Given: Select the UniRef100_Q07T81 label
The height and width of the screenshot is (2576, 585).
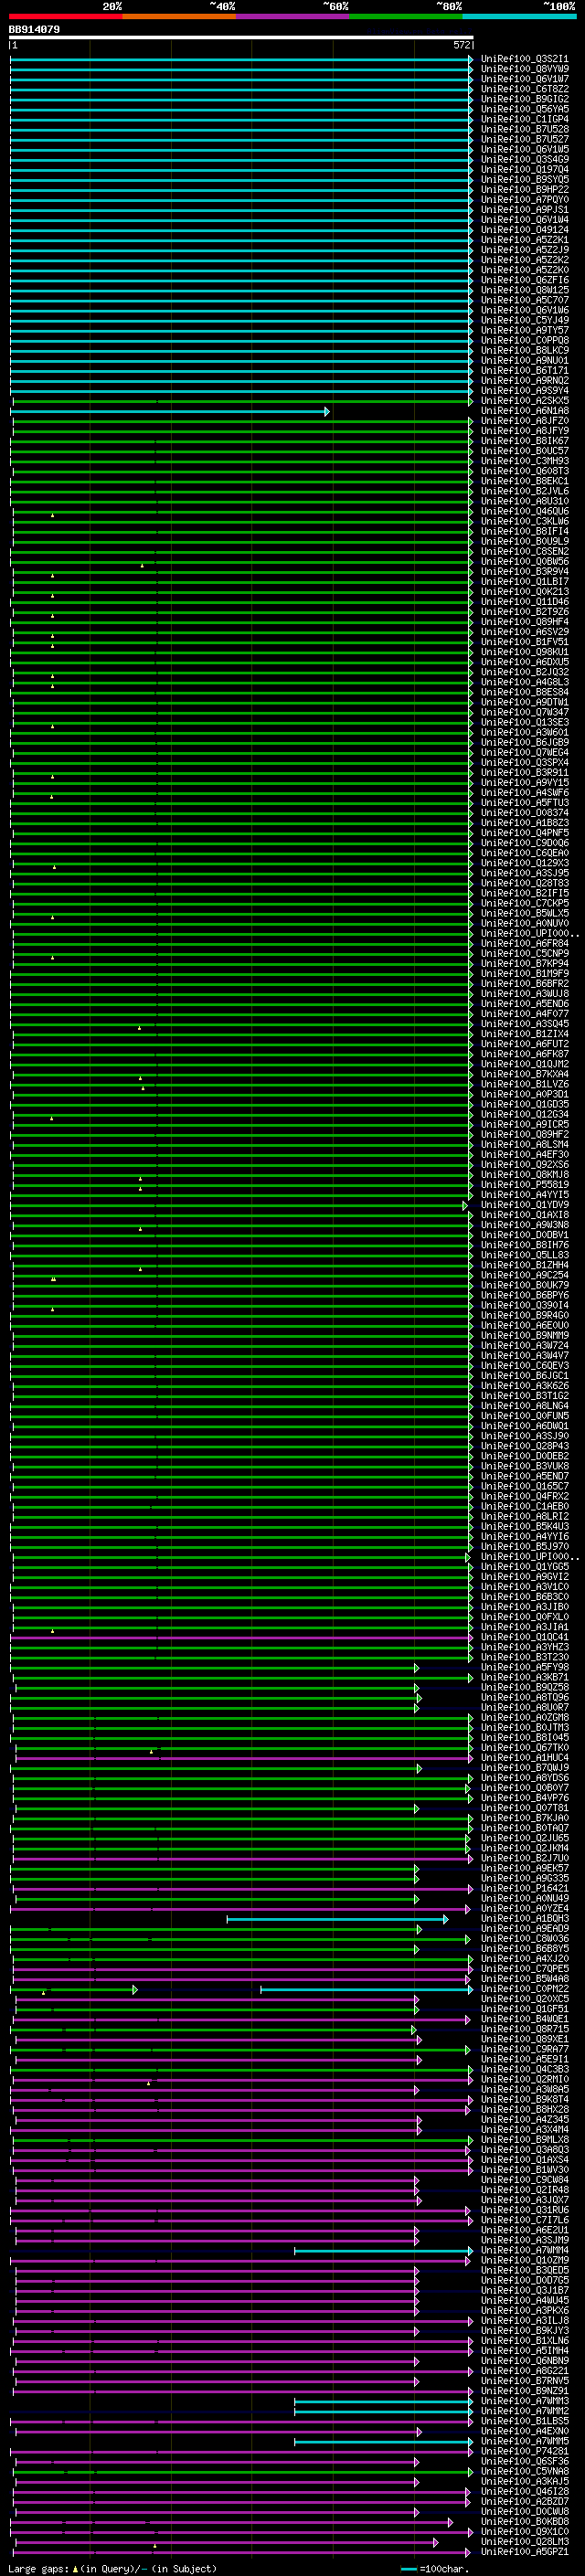Looking at the screenshot, I should tap(525, 1808).
